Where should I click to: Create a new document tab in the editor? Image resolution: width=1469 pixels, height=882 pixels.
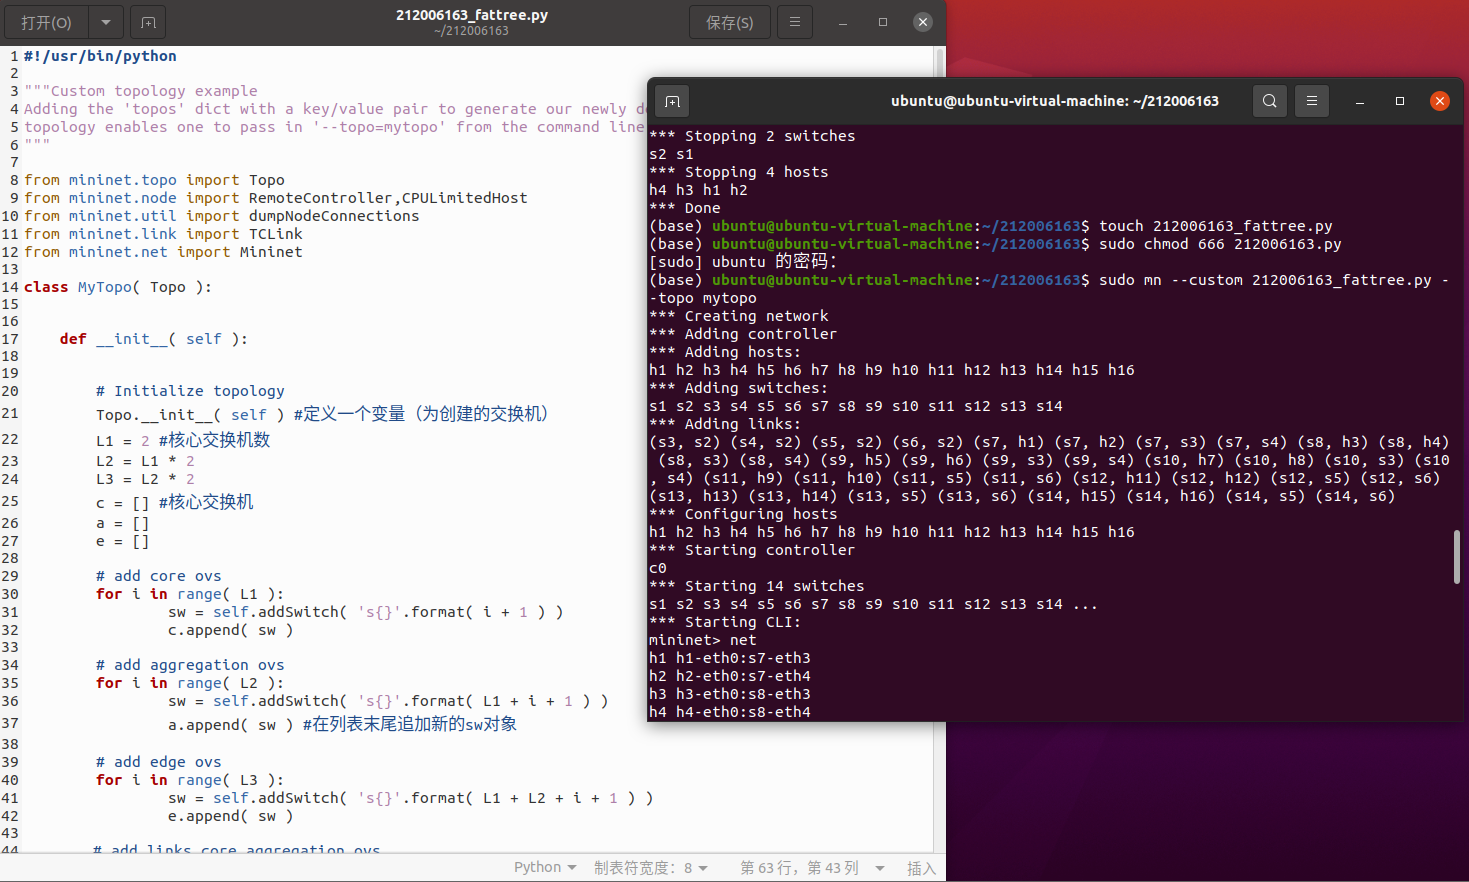148,22
